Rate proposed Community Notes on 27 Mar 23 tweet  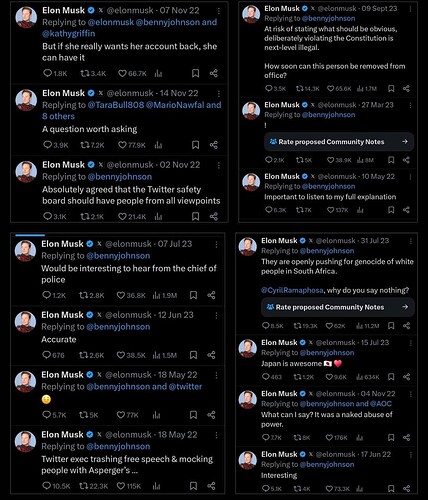coord(339,142)
